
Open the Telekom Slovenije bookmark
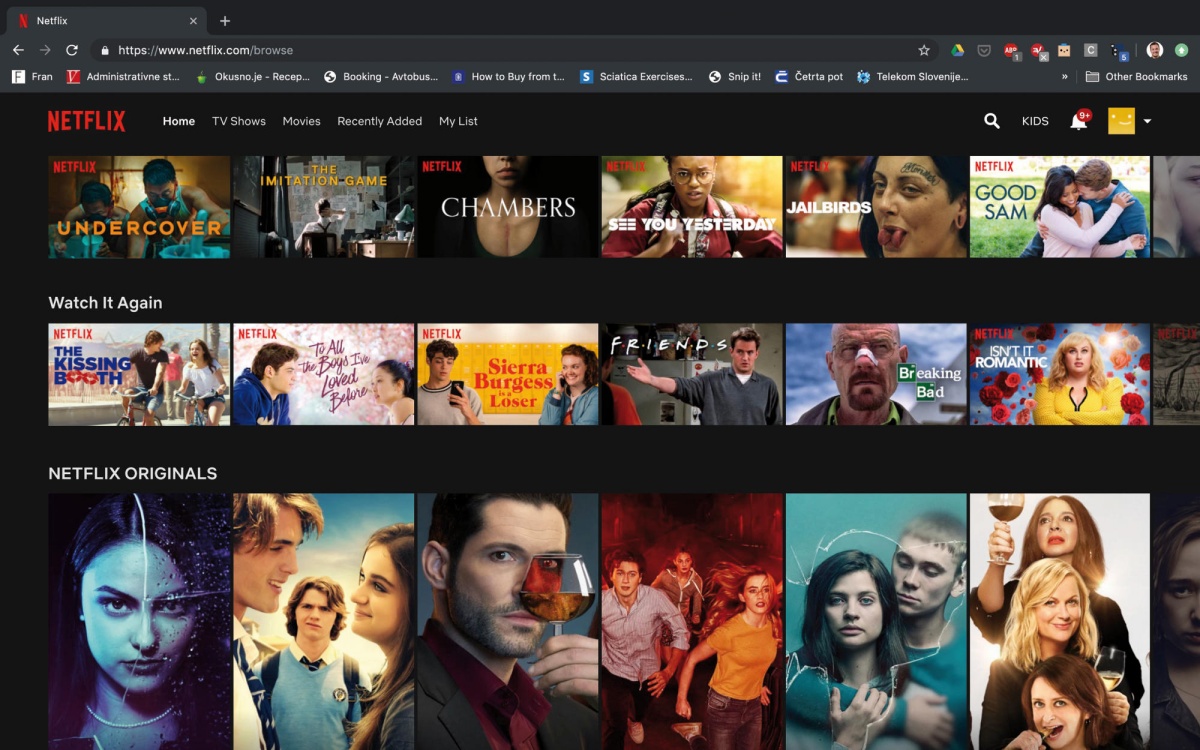click(913, 76)
